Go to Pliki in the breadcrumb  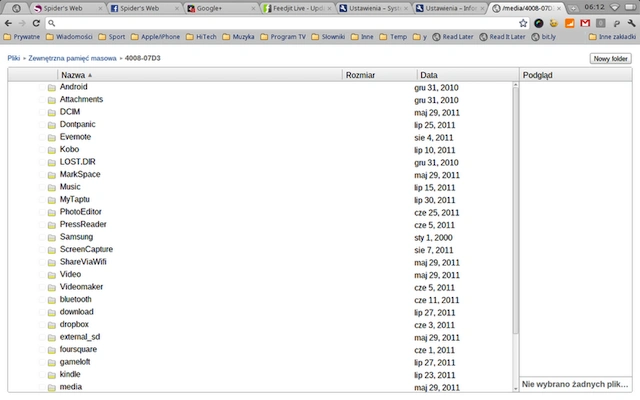(13, 58)
